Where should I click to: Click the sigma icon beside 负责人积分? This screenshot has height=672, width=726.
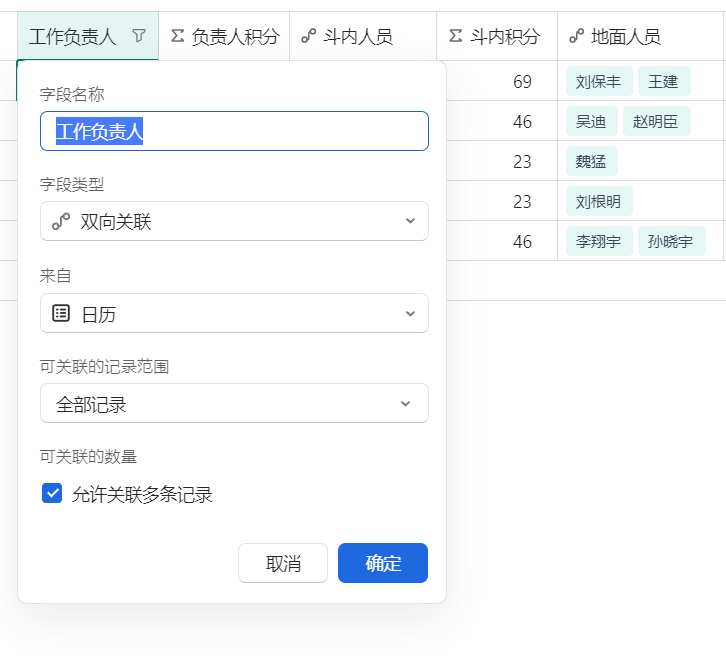pyautogui.click(x=178, y=36)
